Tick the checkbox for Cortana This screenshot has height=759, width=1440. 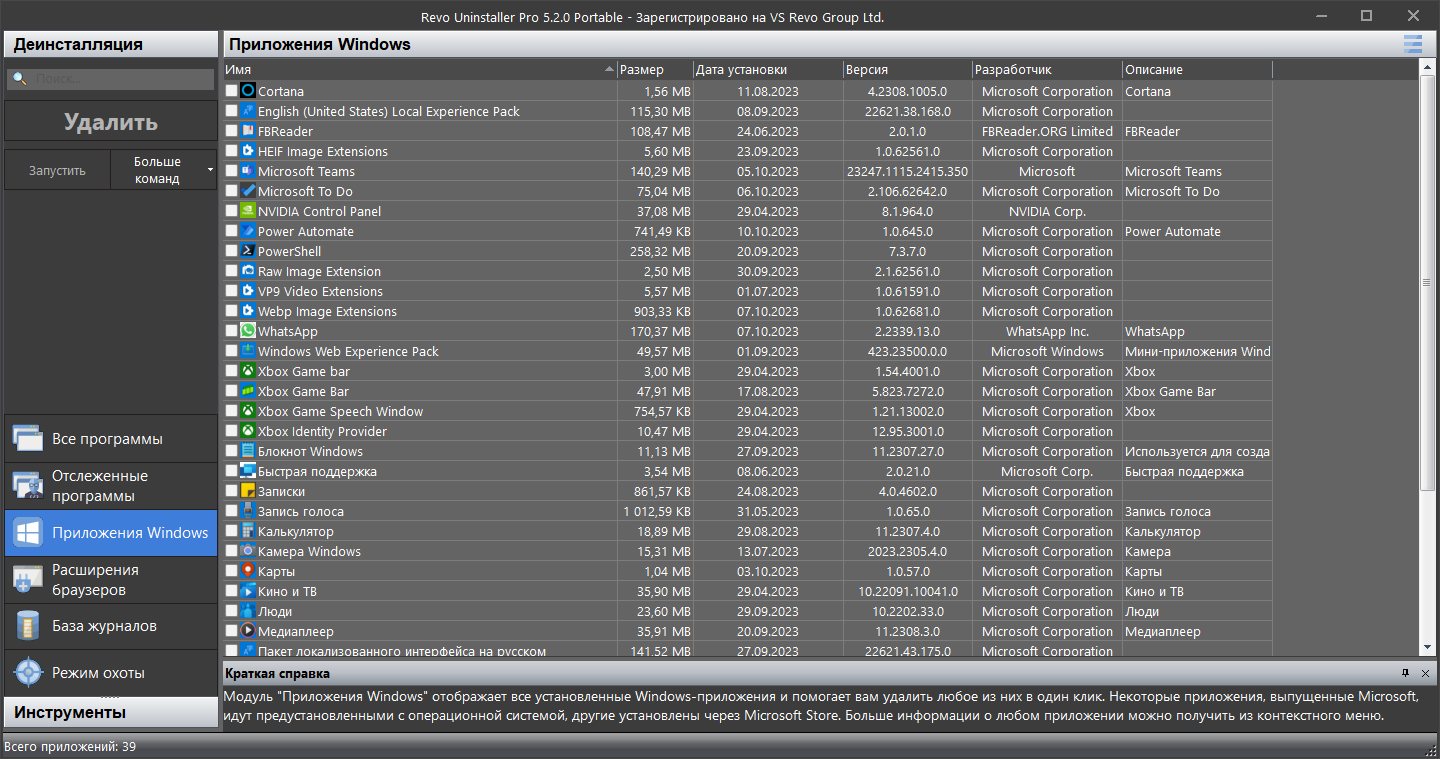pyautogui.click(x=232, y=91)
